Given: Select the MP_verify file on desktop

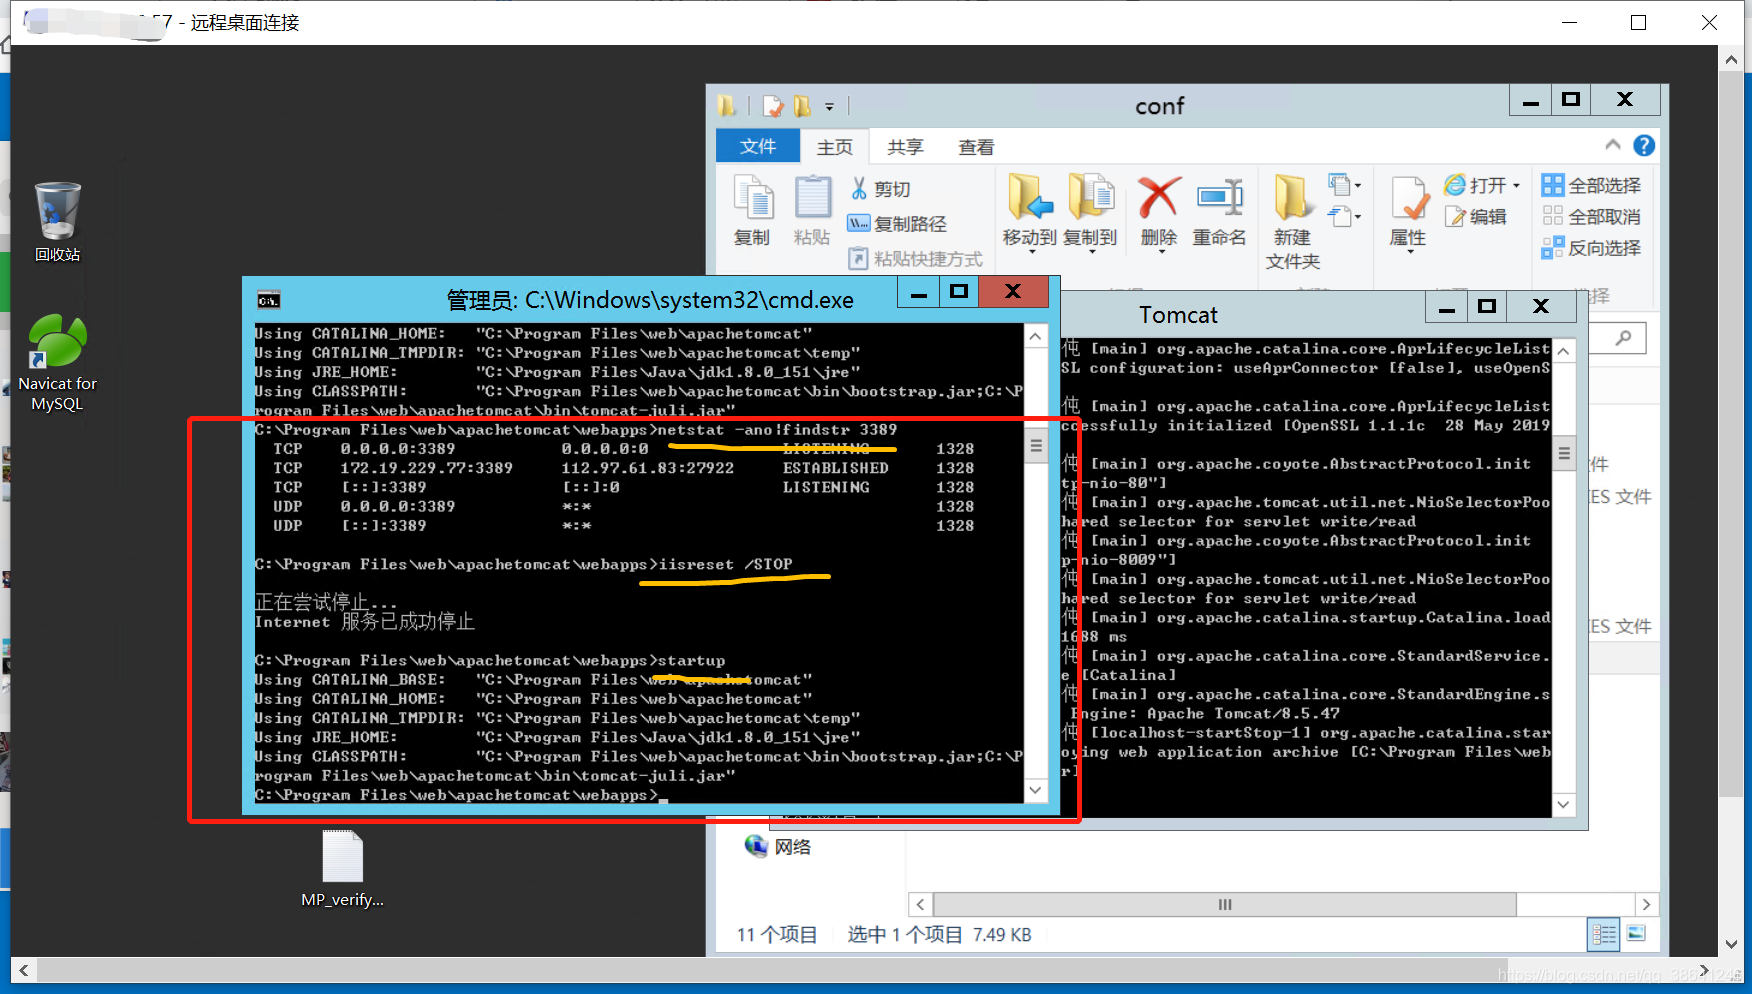Looking at the screenshot, I should point(343,869).
